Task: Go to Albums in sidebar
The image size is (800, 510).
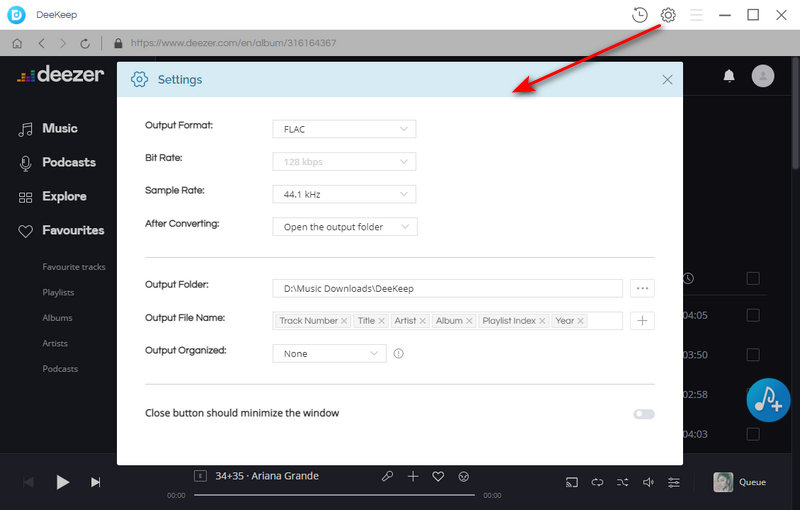Action: (57, 318)
